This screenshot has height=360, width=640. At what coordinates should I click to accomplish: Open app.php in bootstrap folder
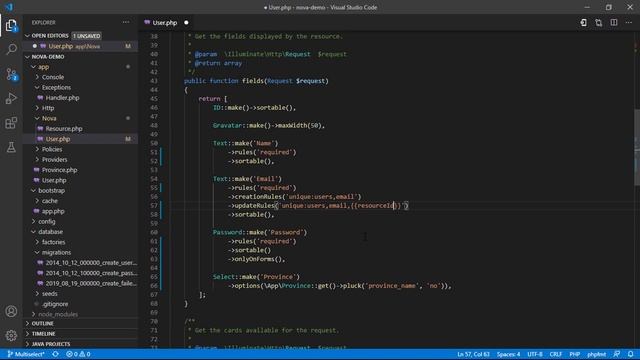tap(81, 211)
